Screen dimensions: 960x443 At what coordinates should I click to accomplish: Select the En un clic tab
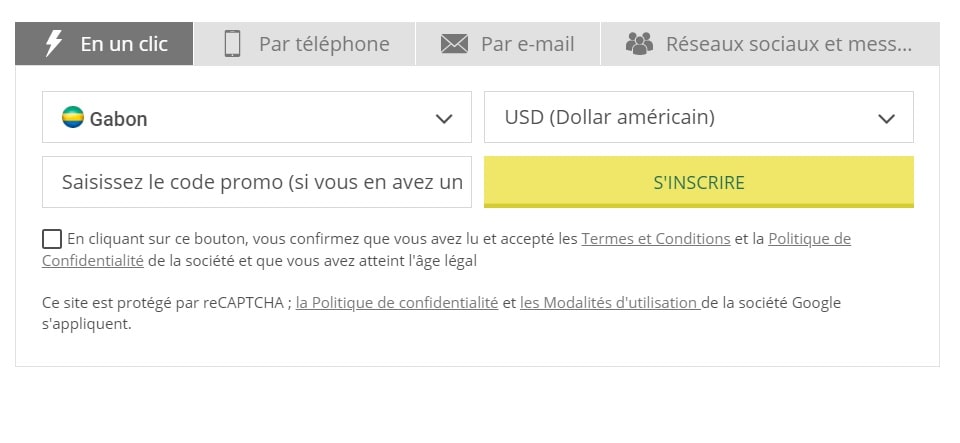[x=104, y=43]
